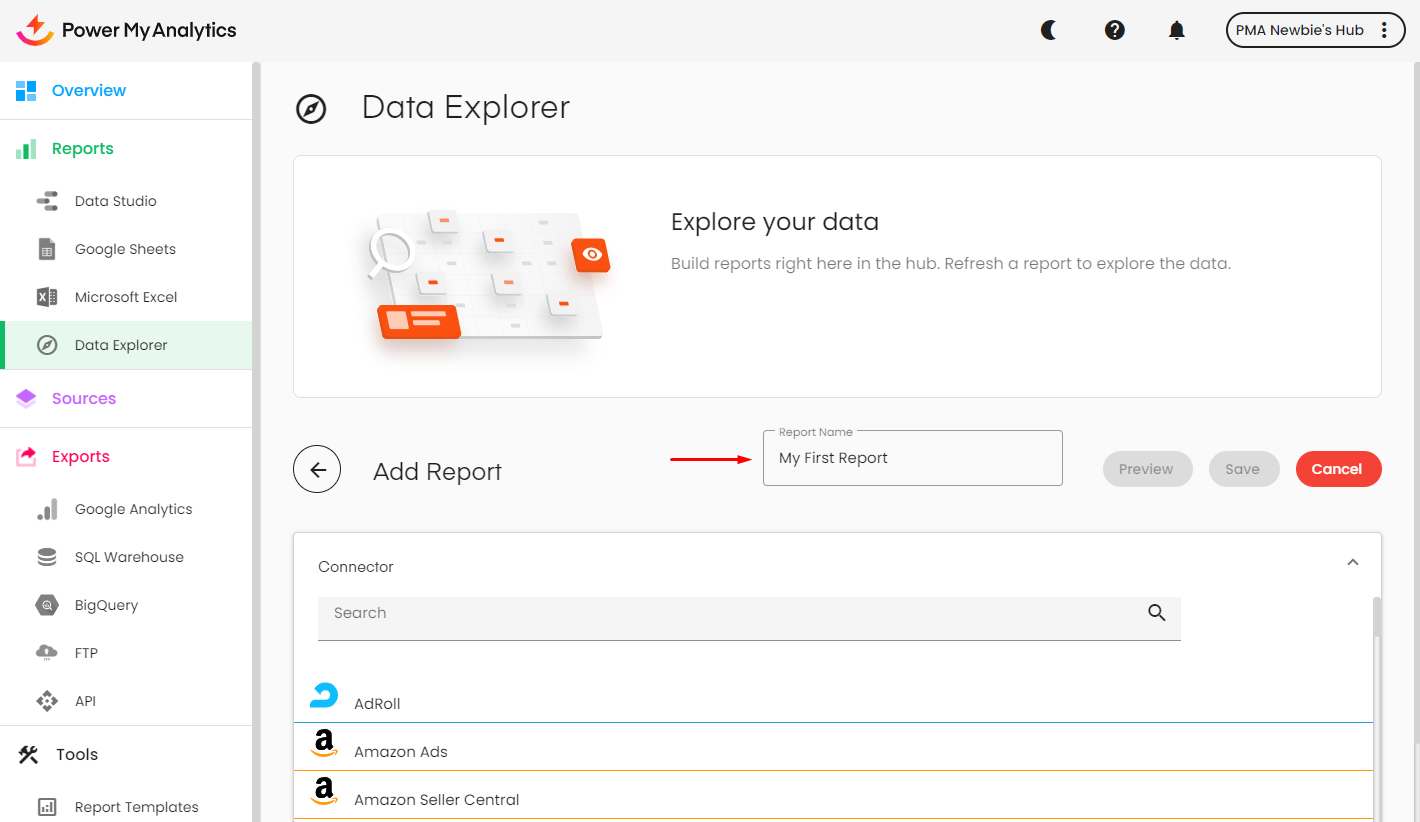Collapse the Connector panel chevron
1420x822 pixels.
1352,563
